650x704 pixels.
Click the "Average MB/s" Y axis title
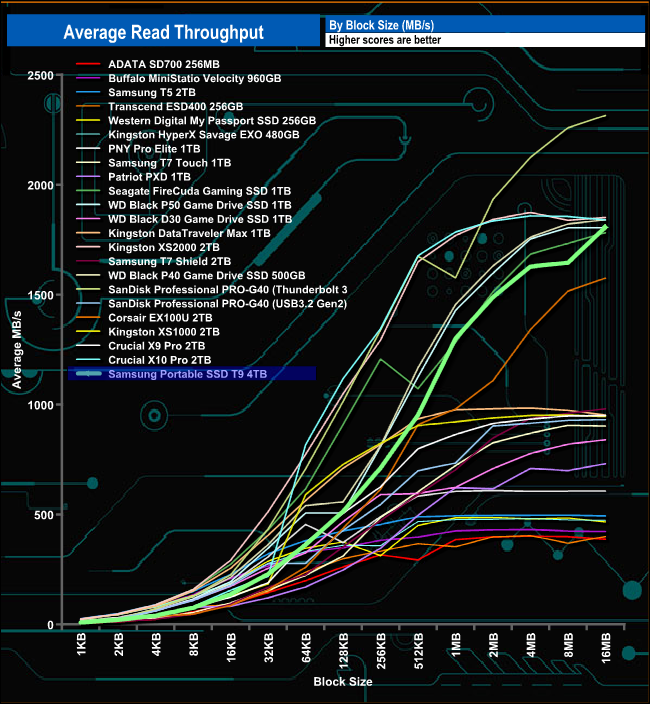pos(17,349)
